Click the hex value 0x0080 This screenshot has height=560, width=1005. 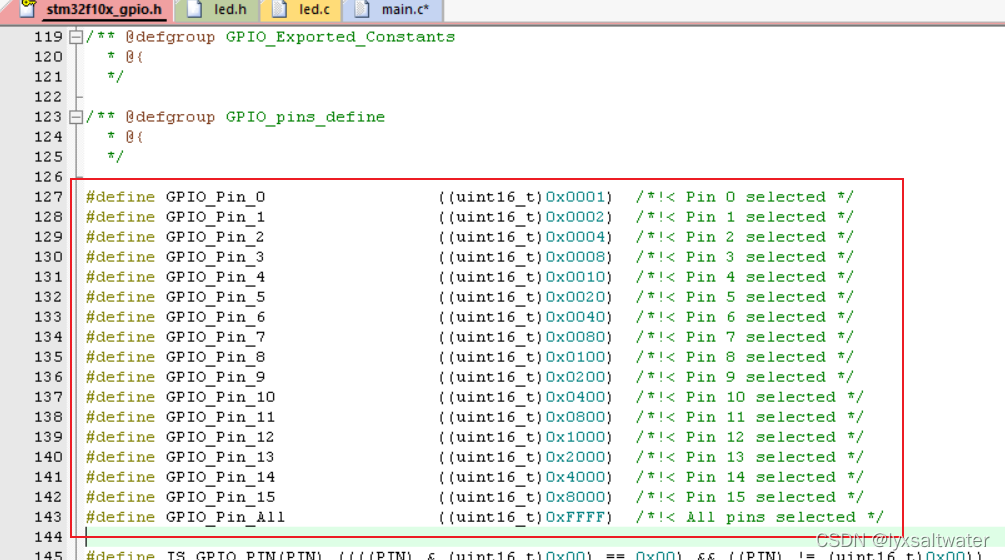tap(575, 337)
